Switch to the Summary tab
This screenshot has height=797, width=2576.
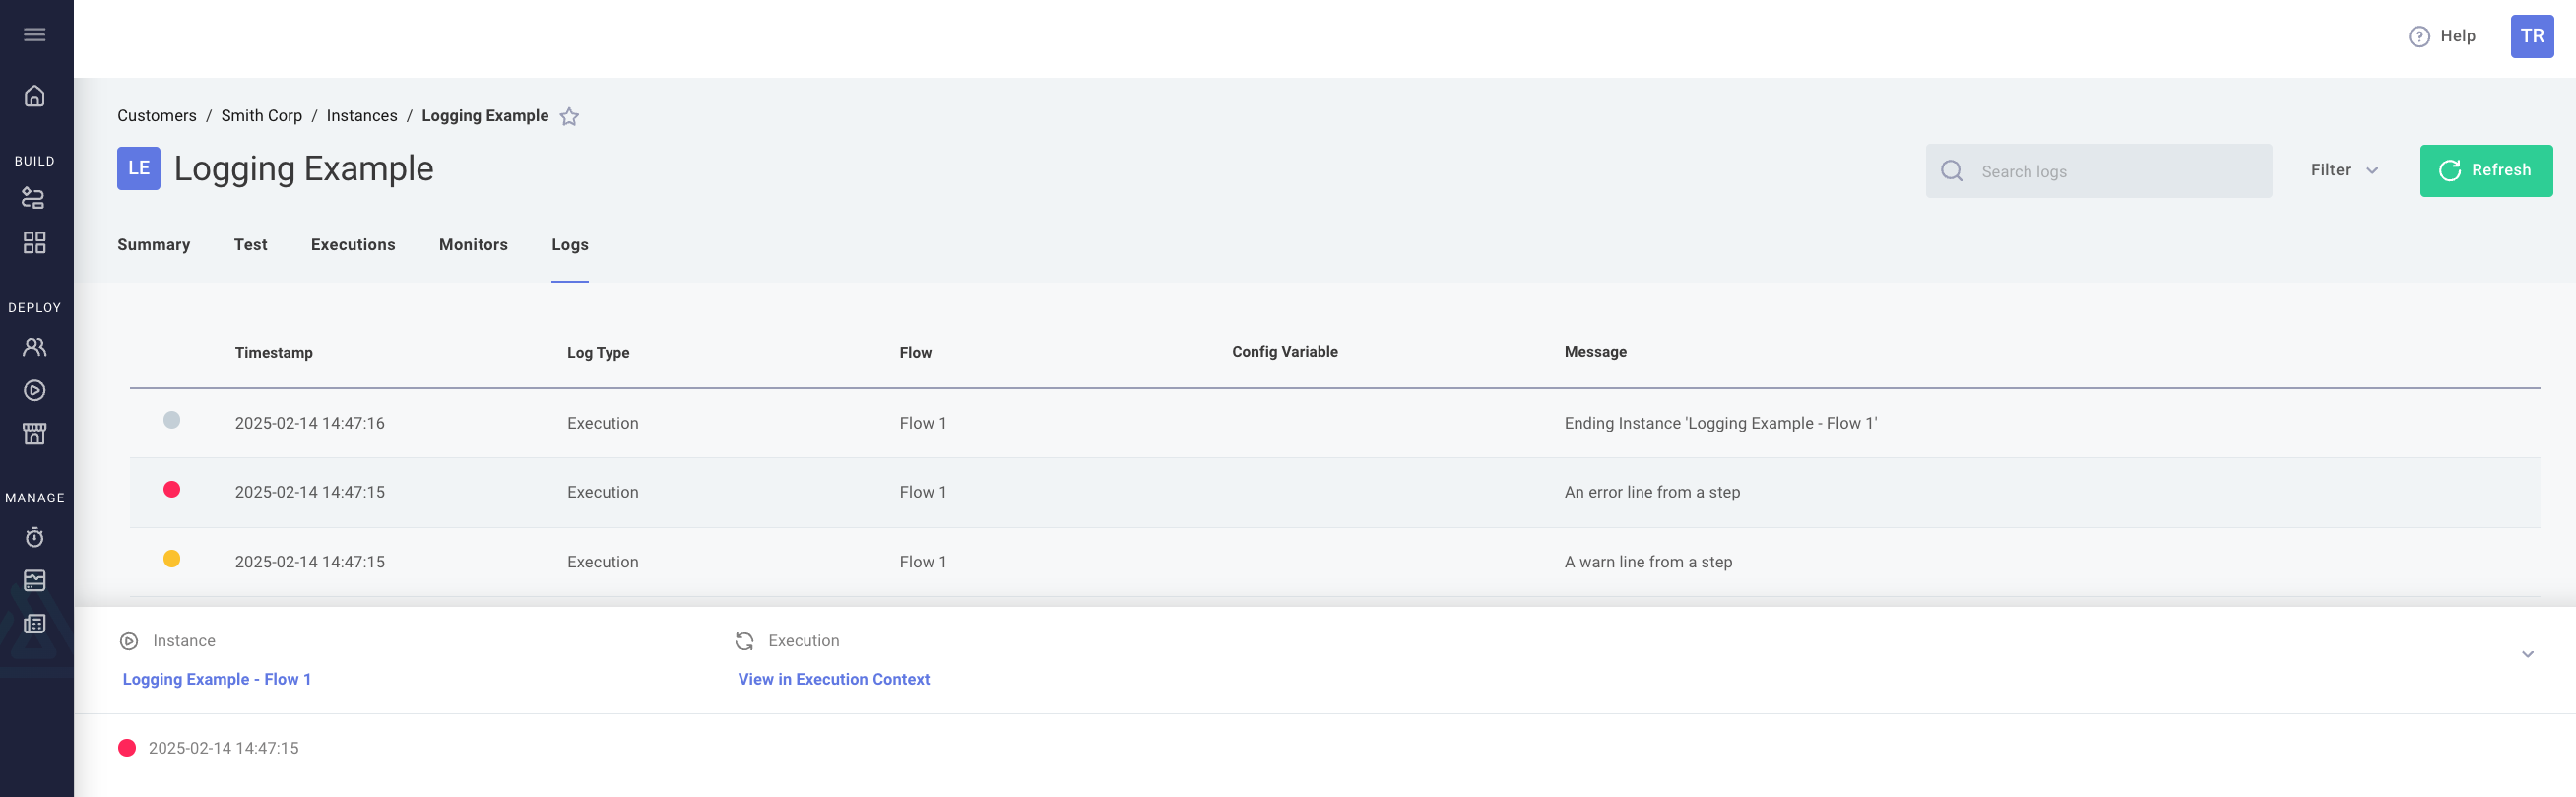[154, 245]
